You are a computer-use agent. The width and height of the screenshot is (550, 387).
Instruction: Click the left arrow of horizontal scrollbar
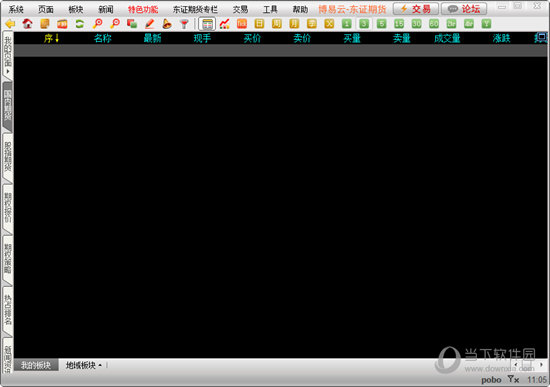(516, 365)
